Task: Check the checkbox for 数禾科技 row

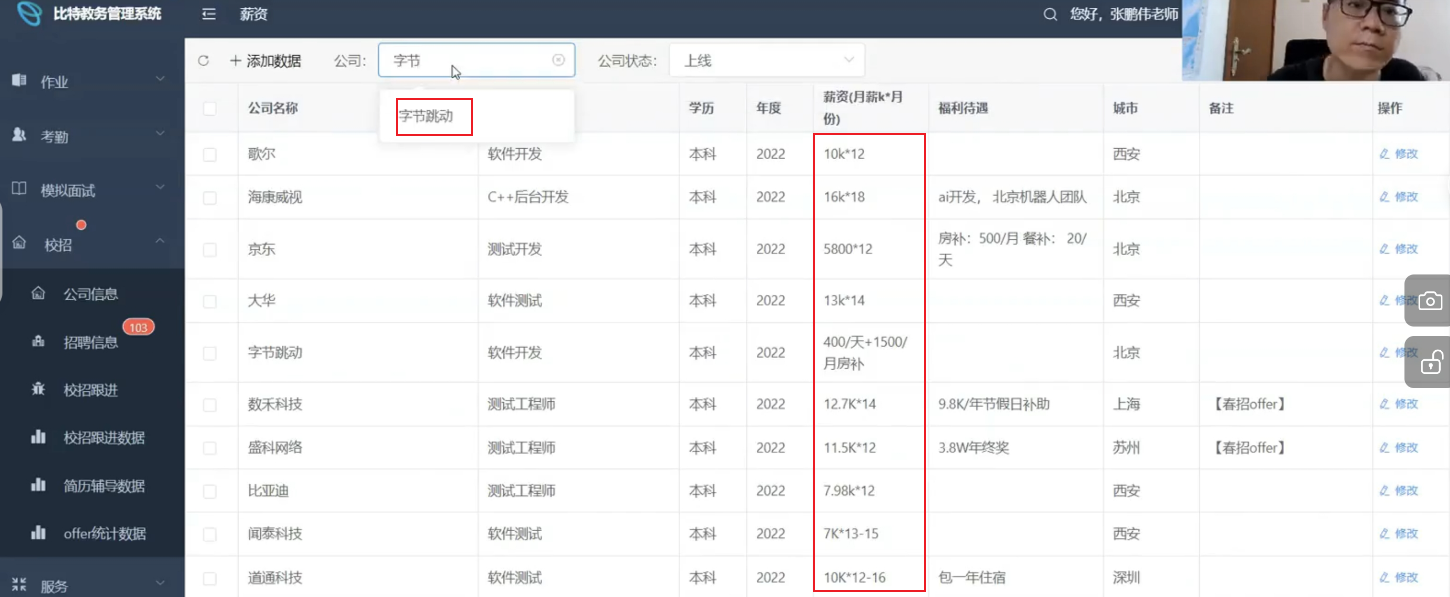Action: tap(210, 405)
